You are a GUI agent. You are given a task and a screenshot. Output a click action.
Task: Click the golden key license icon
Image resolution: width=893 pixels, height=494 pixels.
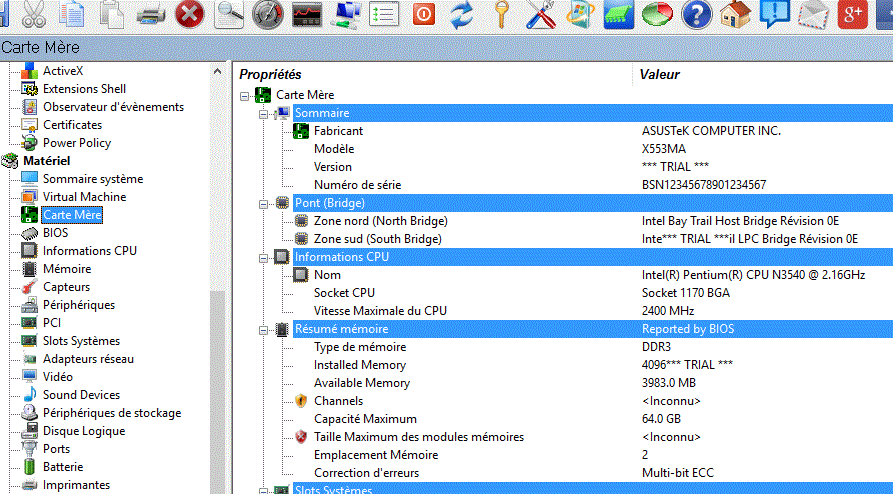pyautogui.click(x=501, y=14)
